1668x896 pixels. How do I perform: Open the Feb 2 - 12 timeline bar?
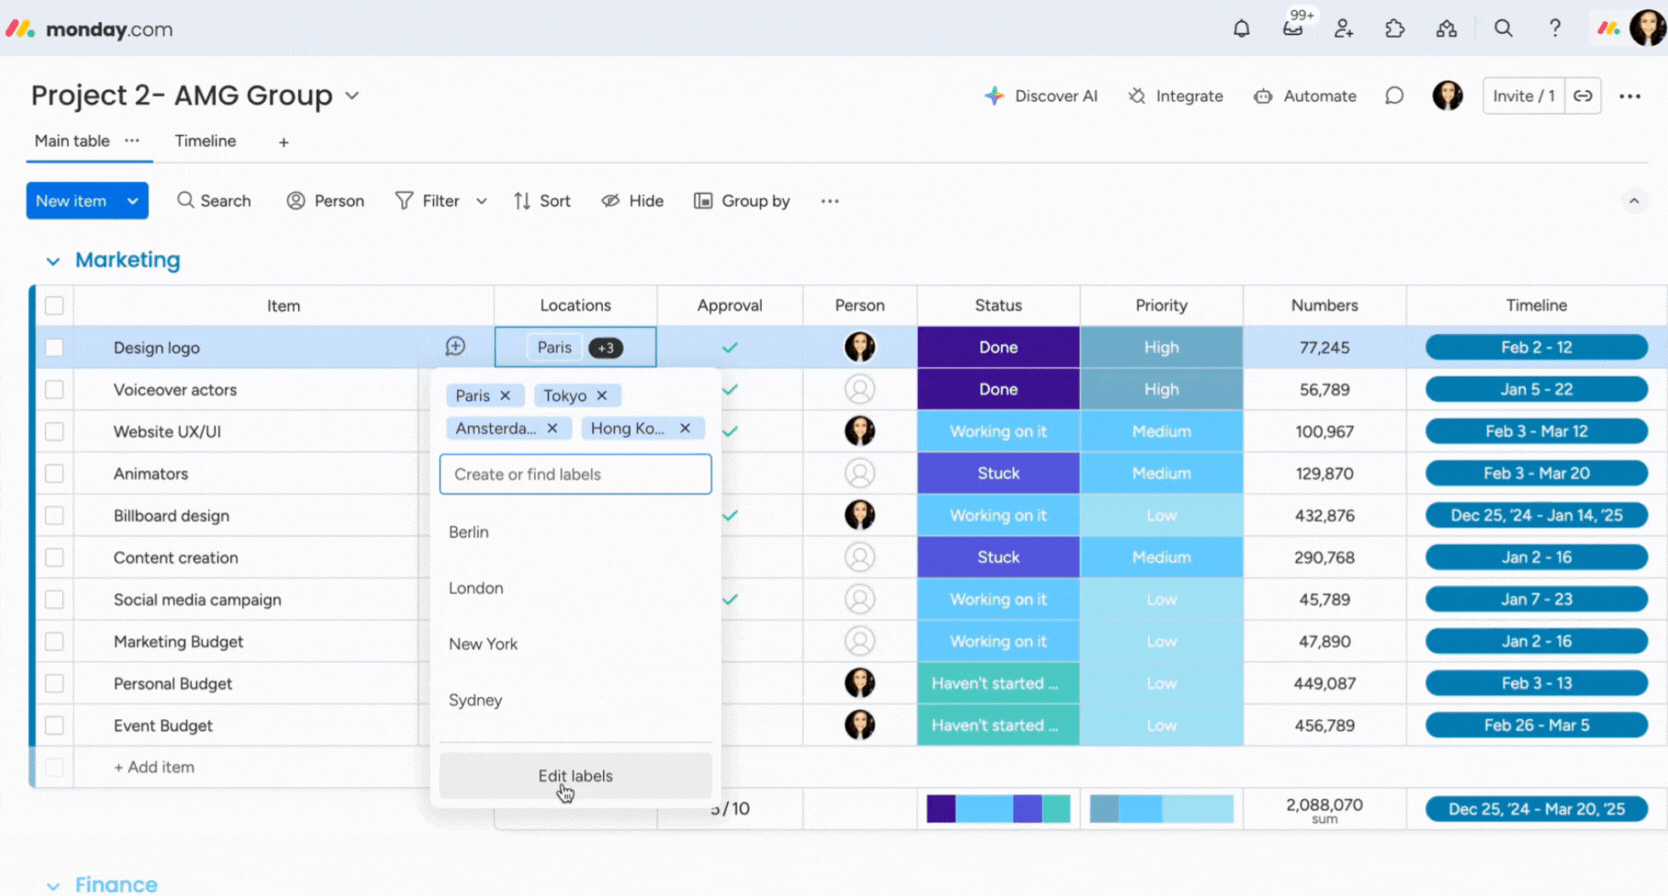tap(1536, 347)
